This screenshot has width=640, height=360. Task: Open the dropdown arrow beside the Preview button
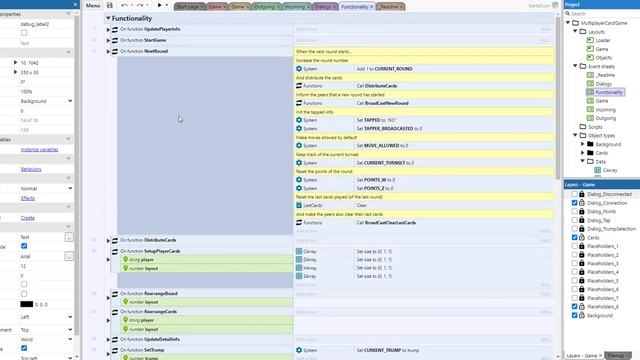point(167,5)
